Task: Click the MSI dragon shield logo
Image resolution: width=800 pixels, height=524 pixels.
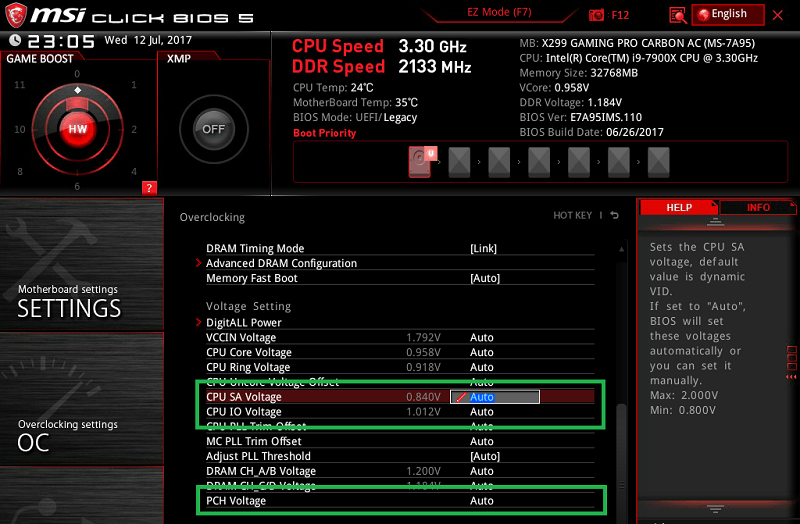Action: (15, 15)
